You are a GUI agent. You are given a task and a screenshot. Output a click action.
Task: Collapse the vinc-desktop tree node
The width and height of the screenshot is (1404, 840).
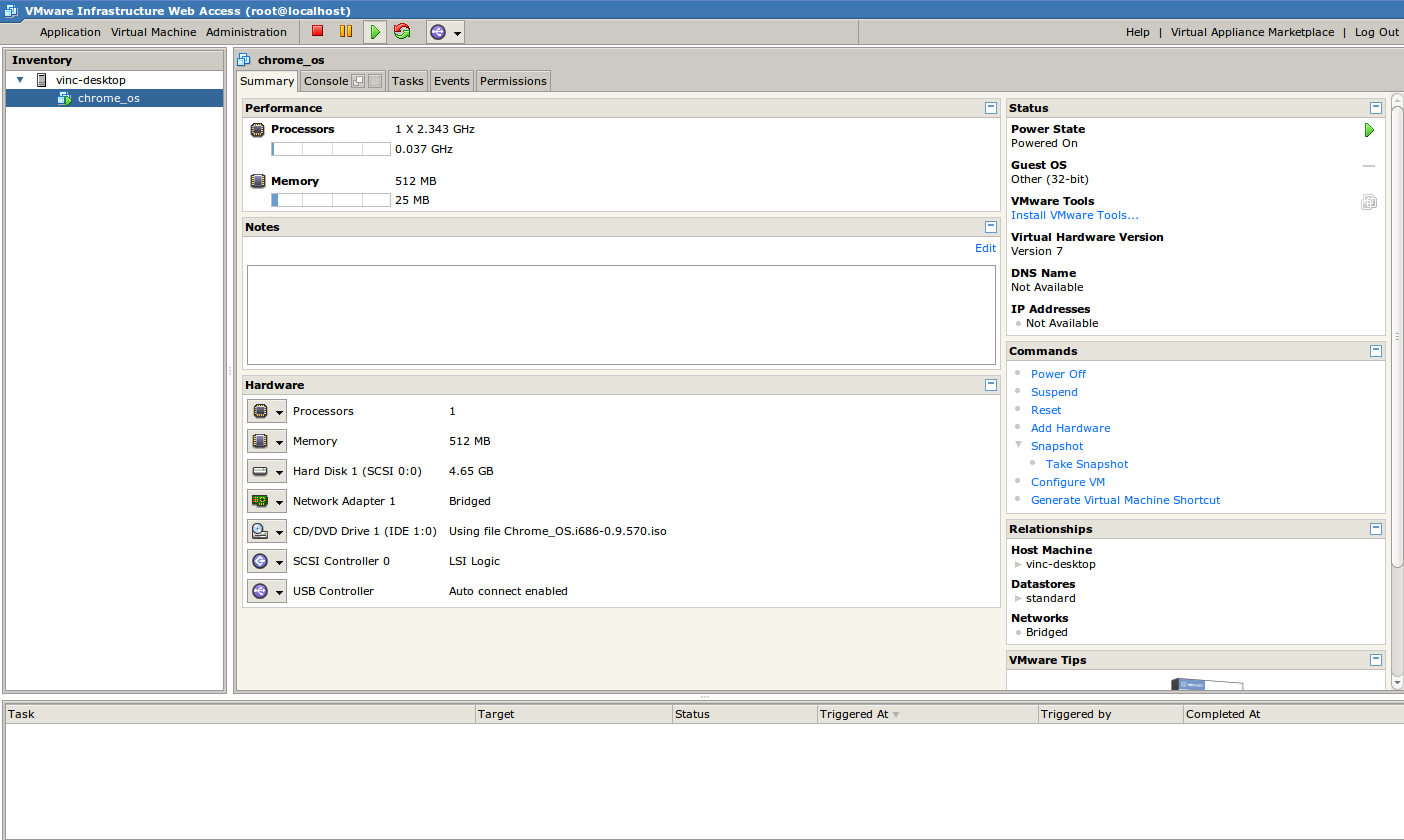pyautogui.click(x=20, y=79)
